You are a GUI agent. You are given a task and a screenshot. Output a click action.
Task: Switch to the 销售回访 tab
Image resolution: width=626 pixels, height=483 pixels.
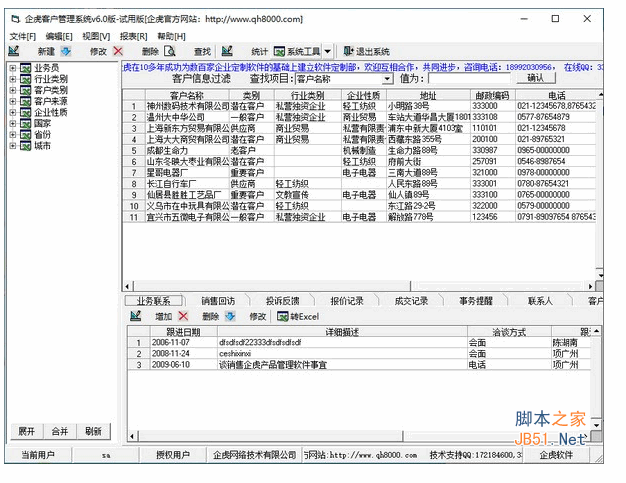(218, 300)
